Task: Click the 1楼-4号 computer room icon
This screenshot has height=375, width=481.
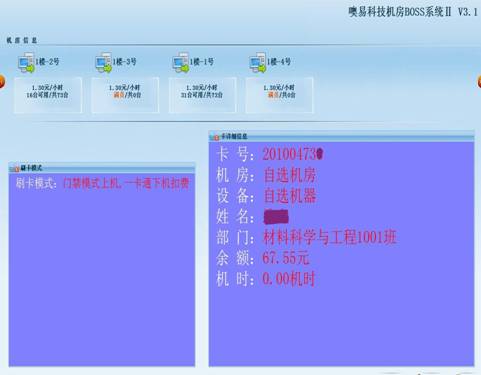Action: click(x=258, y=62)
